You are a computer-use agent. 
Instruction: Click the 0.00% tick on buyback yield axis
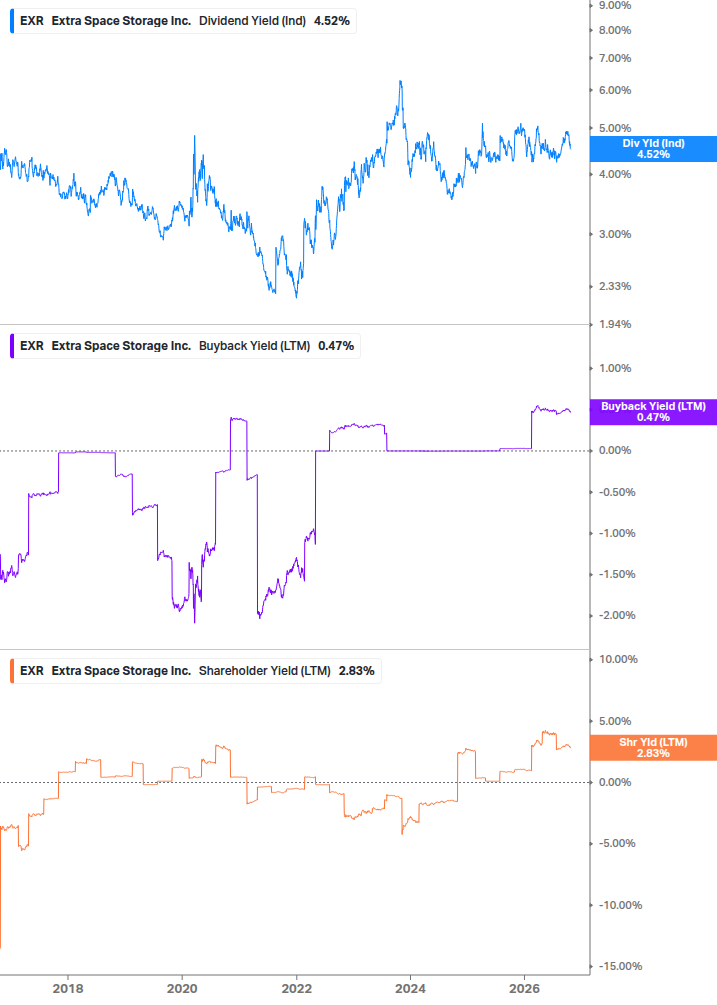[x=615, y=451]
